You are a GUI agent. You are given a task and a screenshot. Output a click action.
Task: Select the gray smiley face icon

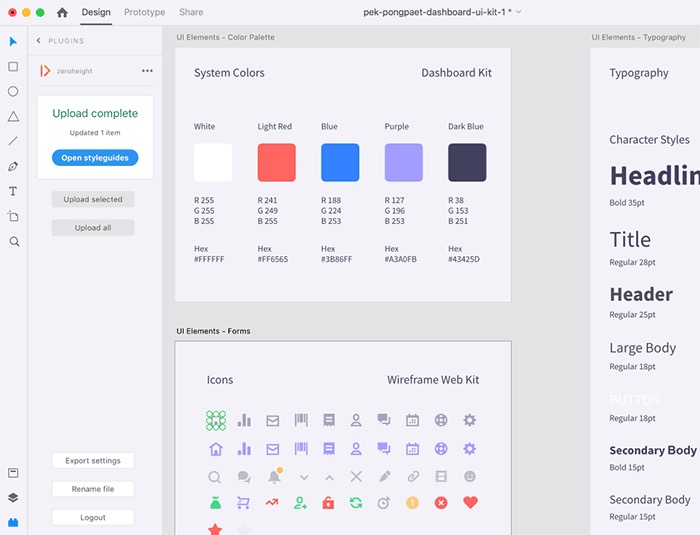click(470, 476)
